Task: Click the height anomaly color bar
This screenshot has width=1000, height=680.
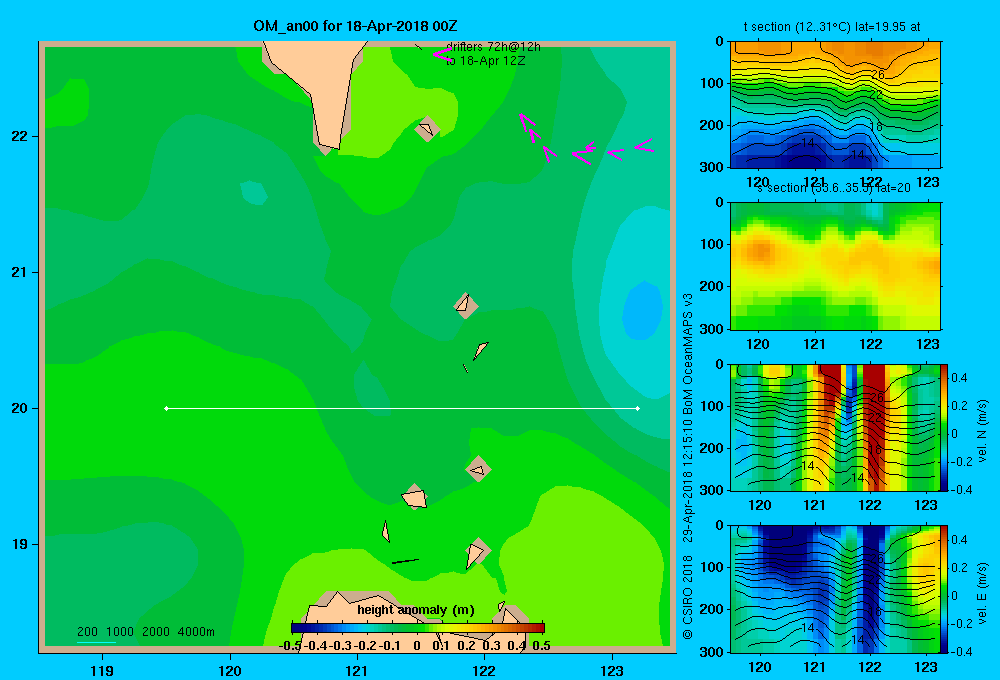Action: coord(418,628)
